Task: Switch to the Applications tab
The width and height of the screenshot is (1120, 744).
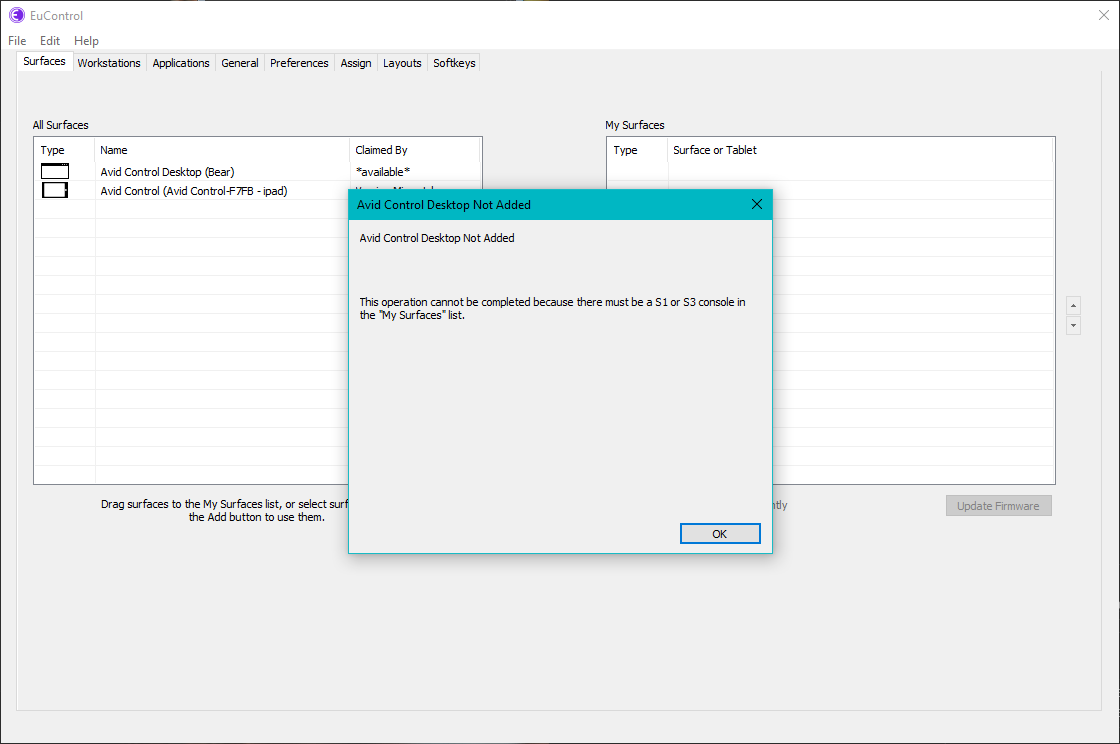Action: [x=181, y=63]
